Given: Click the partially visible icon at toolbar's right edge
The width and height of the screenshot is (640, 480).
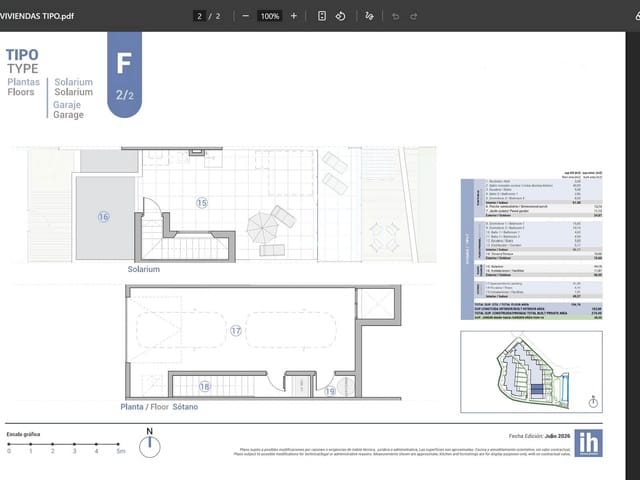Looking at the screenshot, I should coord(638,16).
